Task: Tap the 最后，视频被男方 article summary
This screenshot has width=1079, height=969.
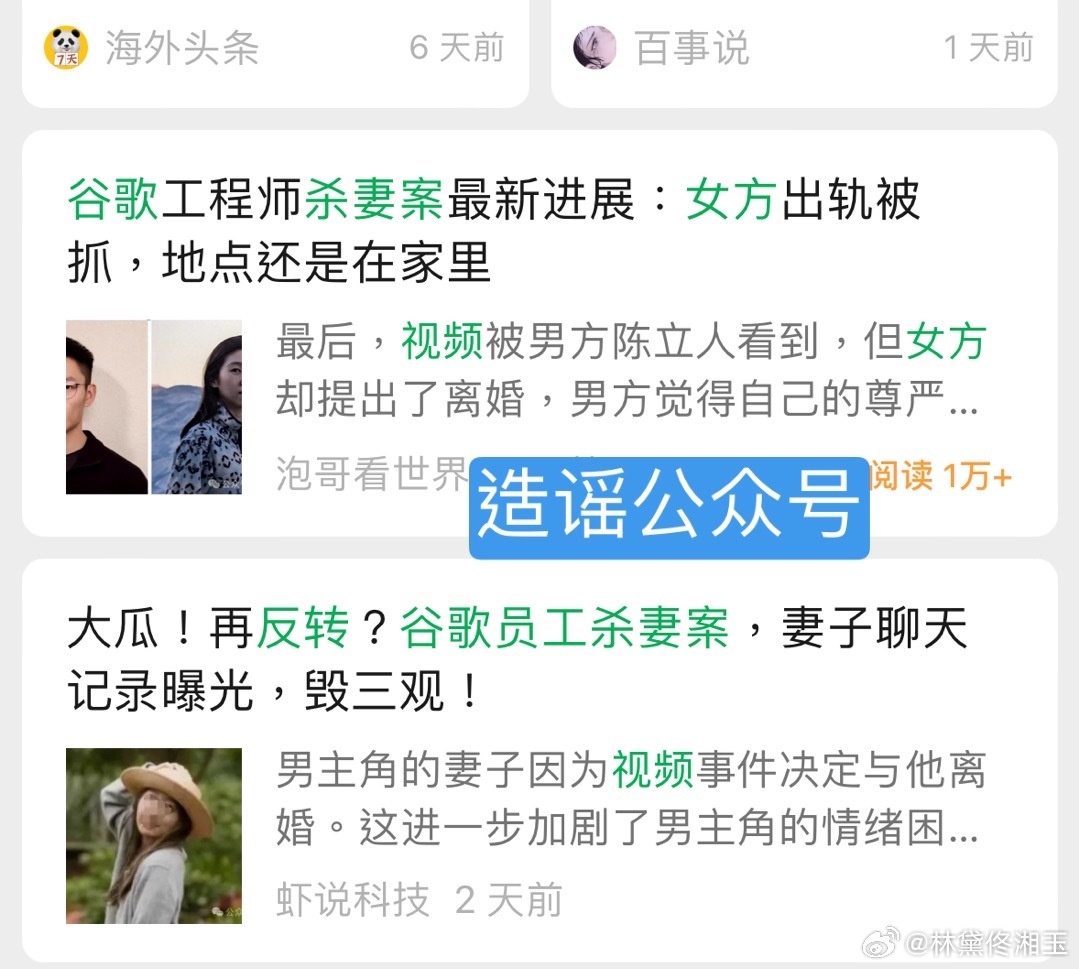Action: pyautogui.click(x=632, y=370)
